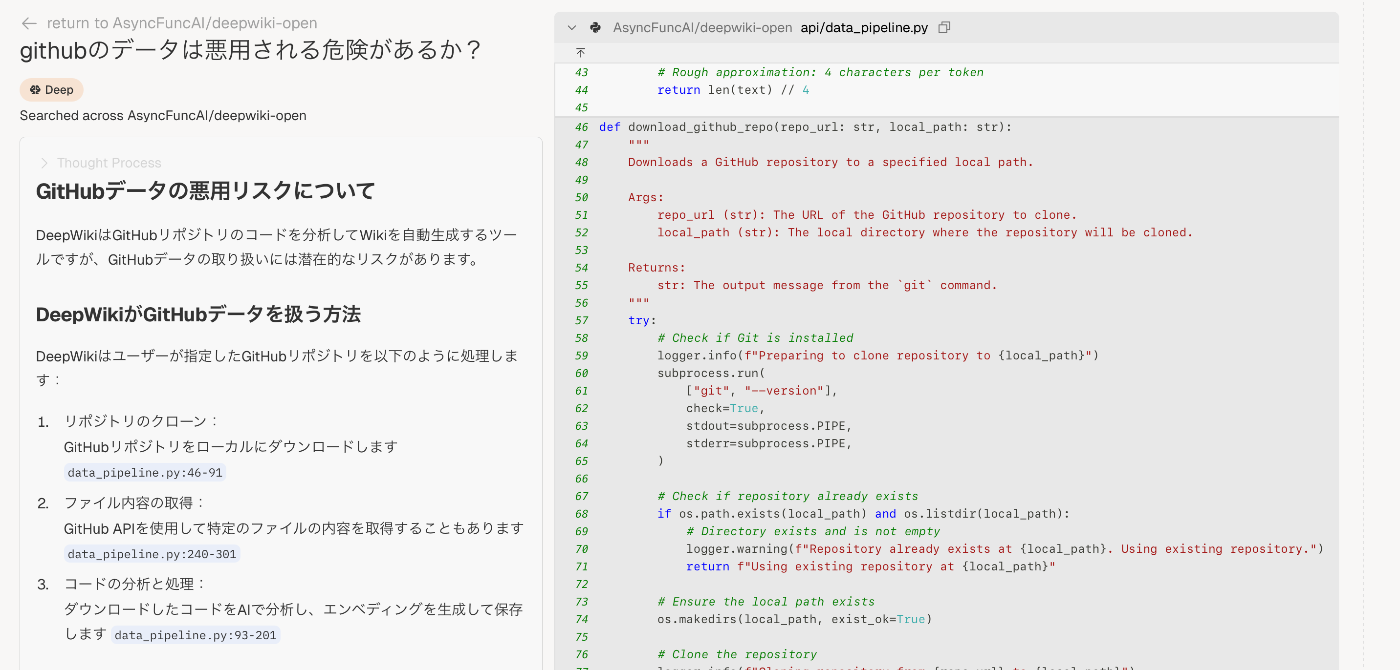This screenshot has height=670, width=1400.
Task: Click code comment # Check if Git is installed
Action: [x=755, y=338]
